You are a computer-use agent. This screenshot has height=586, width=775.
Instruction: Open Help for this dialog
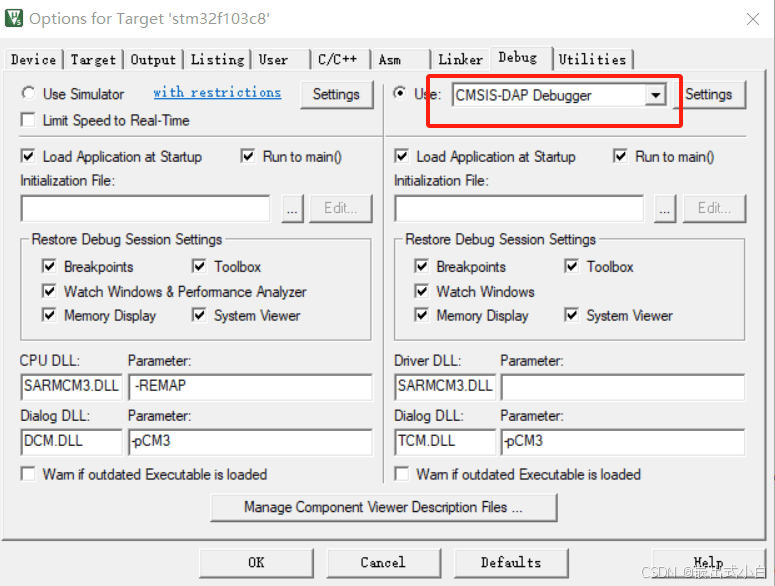pos(709,563)
